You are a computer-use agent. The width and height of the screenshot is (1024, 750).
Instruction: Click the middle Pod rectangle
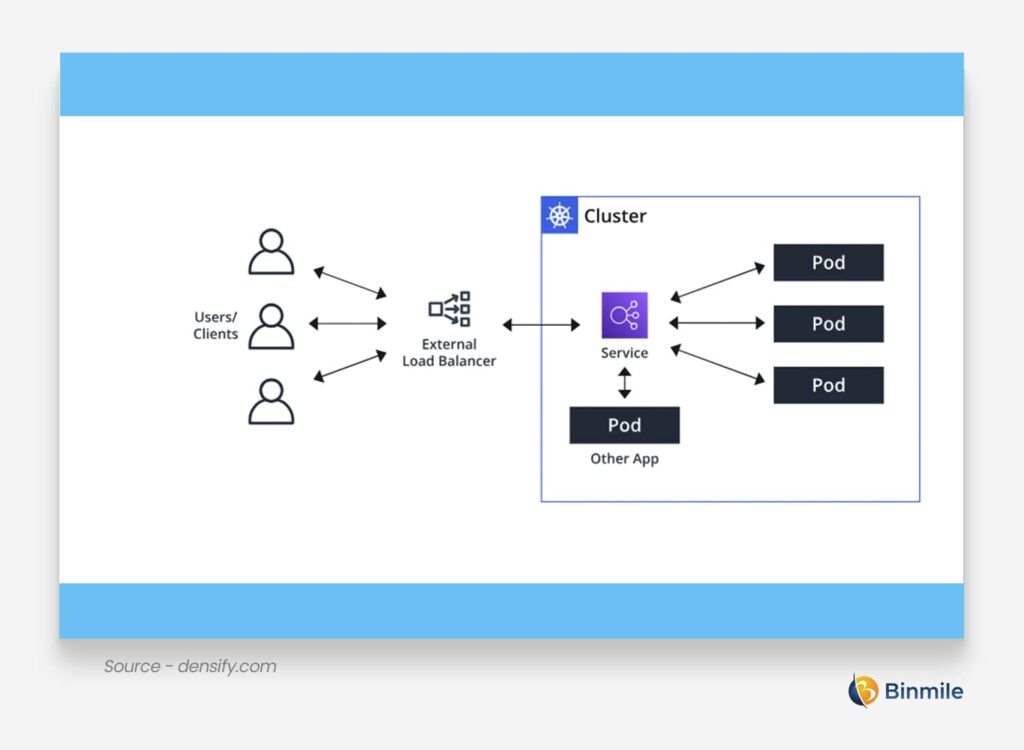(x=828, y=323)
